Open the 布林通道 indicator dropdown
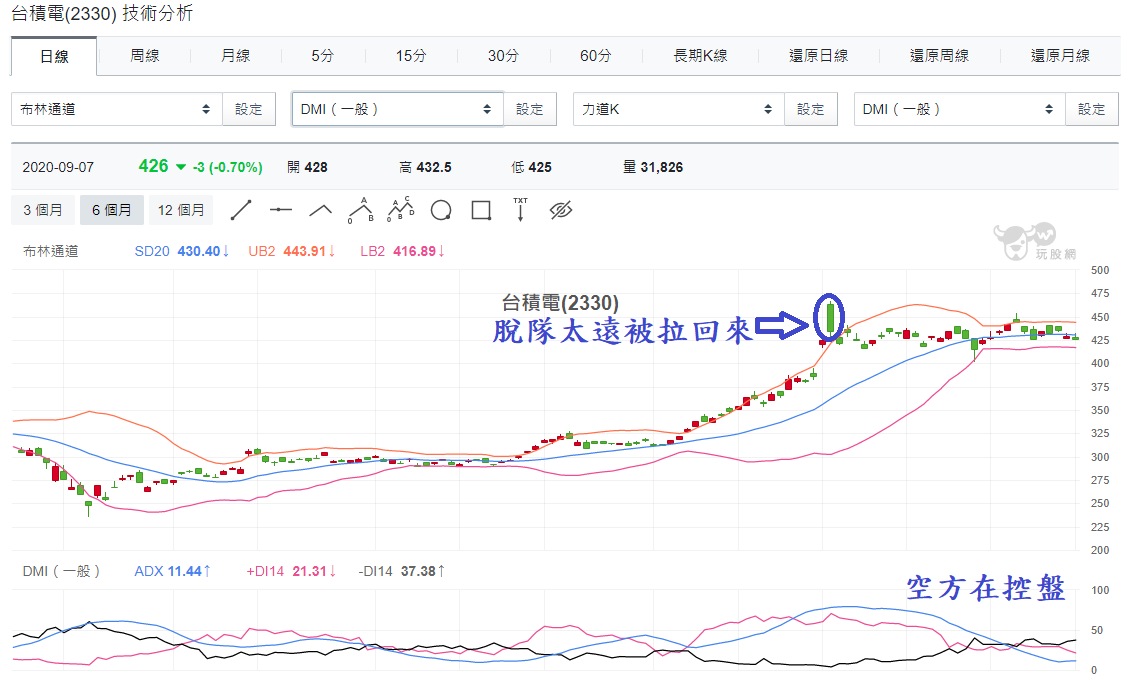The height and width of the screenshot is (680, 1132). pyautogui.click(x=117, y=109)
